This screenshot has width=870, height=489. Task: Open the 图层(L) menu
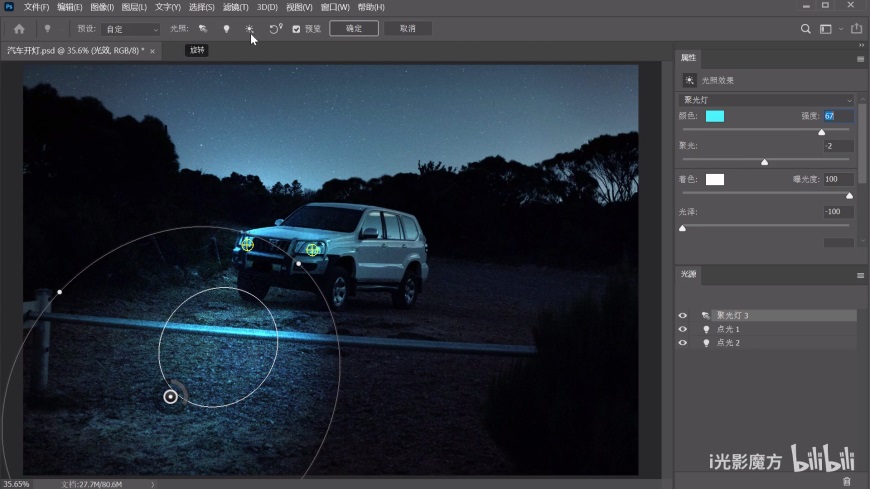134,7
